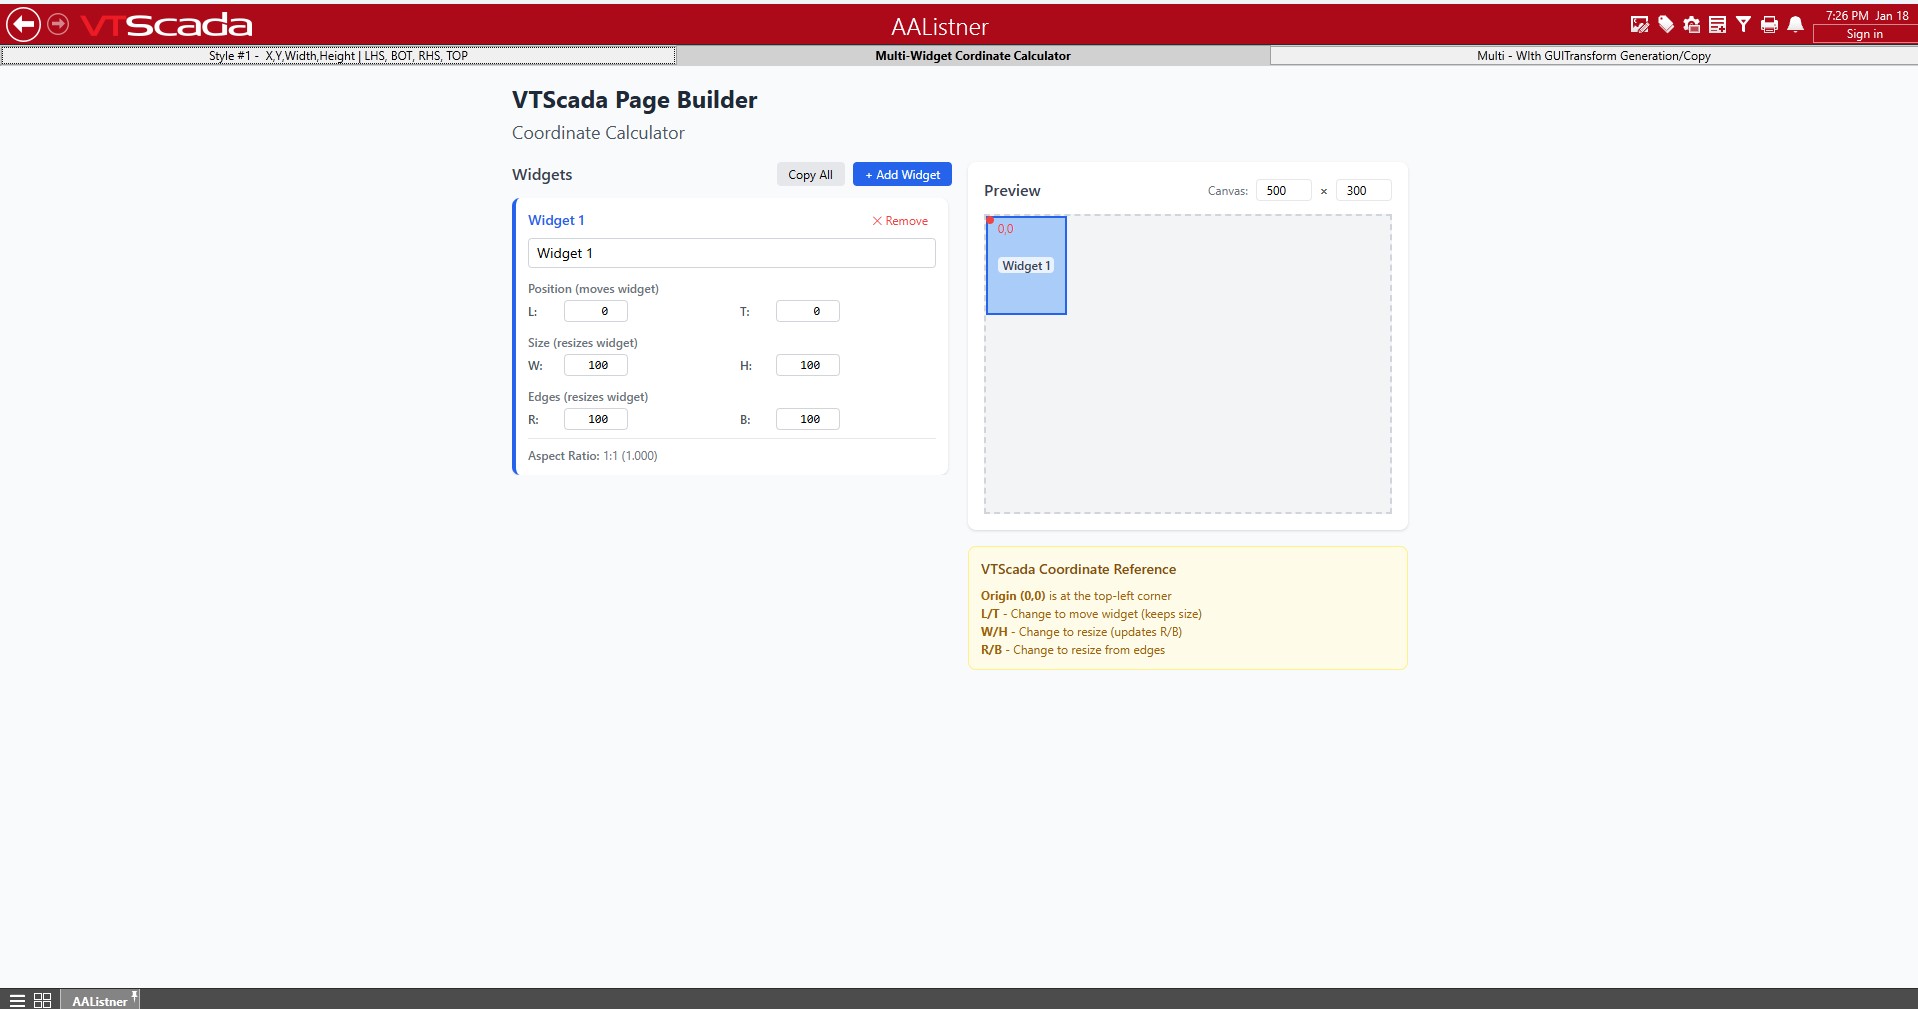Open the Idea Studio page editor icon
1918x1009 pixels.
1639,25
